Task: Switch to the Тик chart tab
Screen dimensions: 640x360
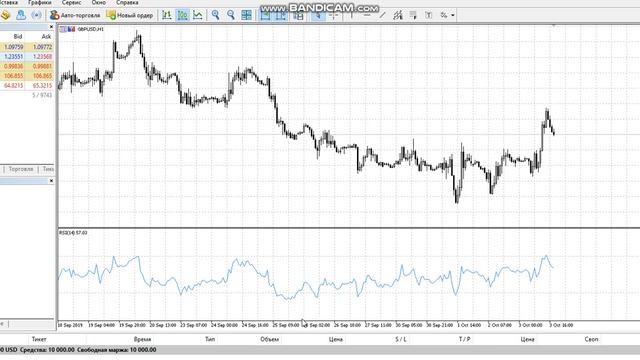Action: click(x=47, y=169)
